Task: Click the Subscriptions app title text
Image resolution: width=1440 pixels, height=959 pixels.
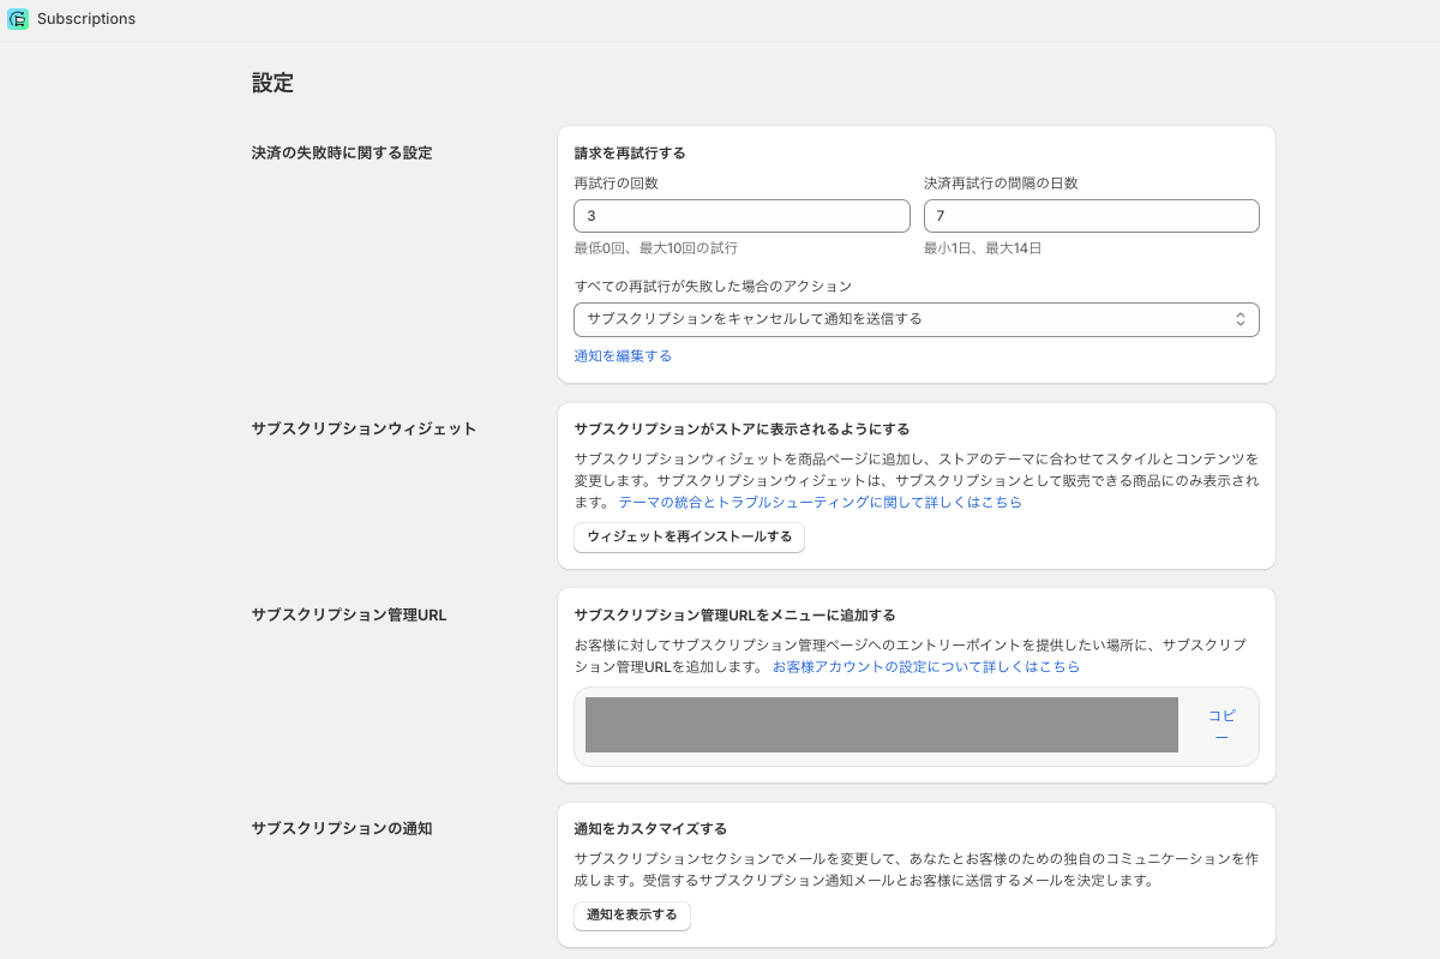Action: point(86,19)
